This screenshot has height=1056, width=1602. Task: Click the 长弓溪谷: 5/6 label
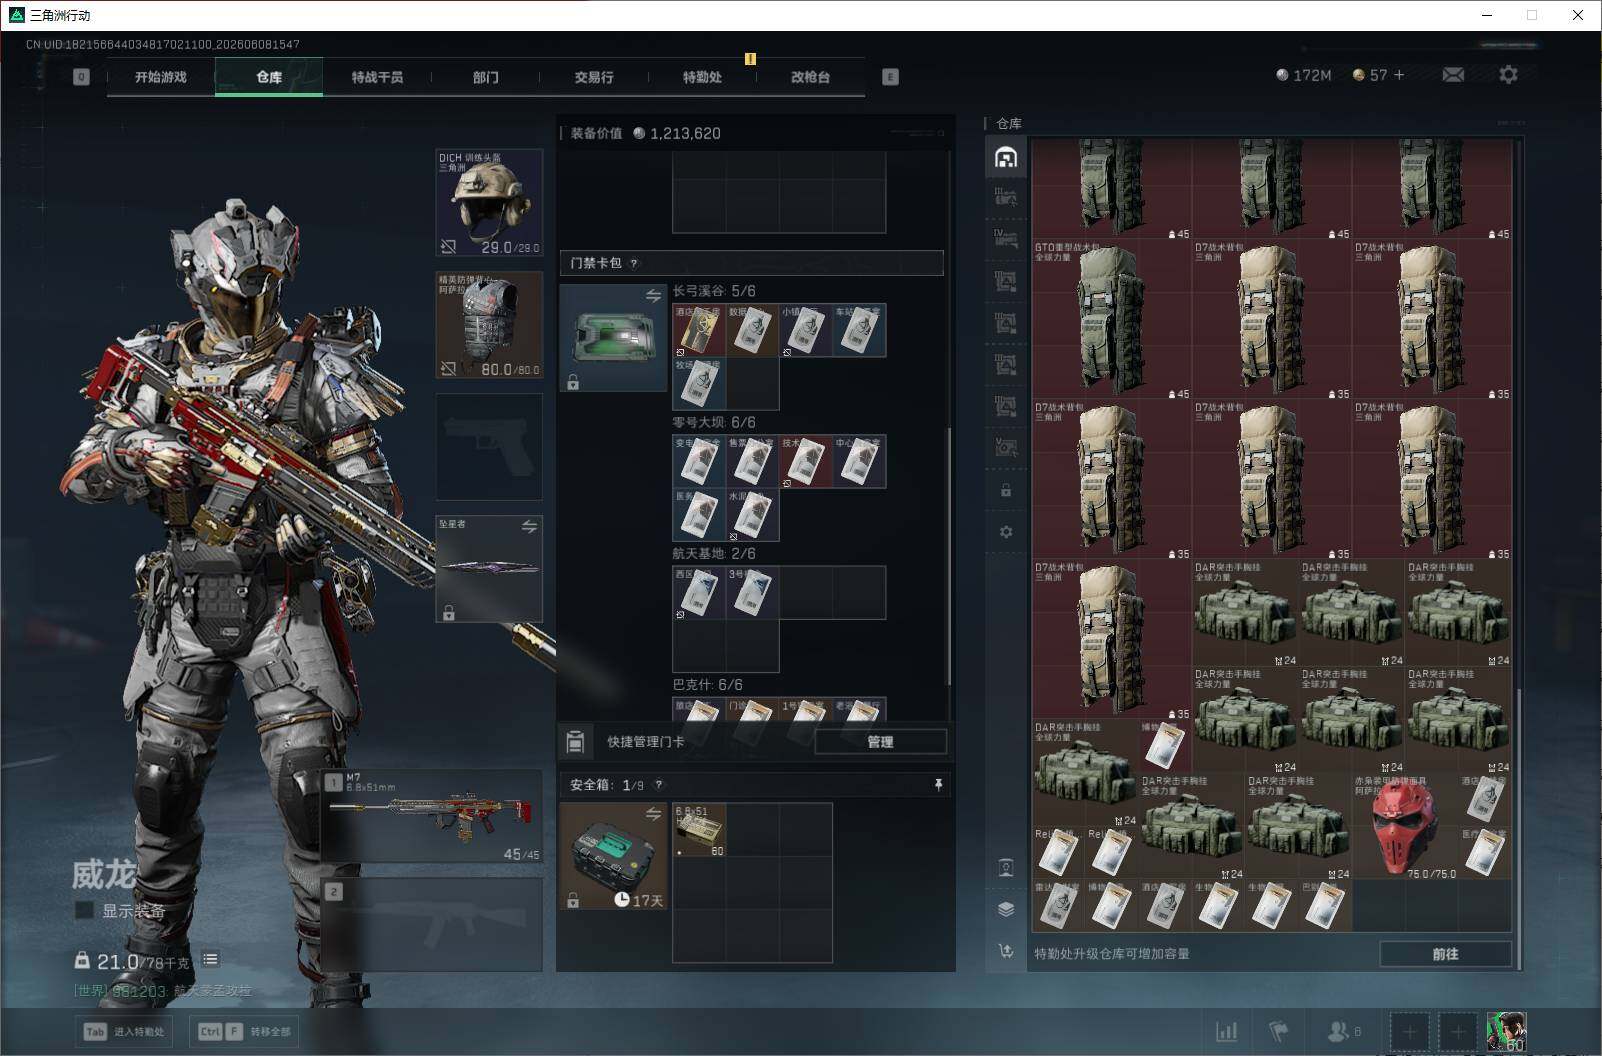click(x=714, y=291)
